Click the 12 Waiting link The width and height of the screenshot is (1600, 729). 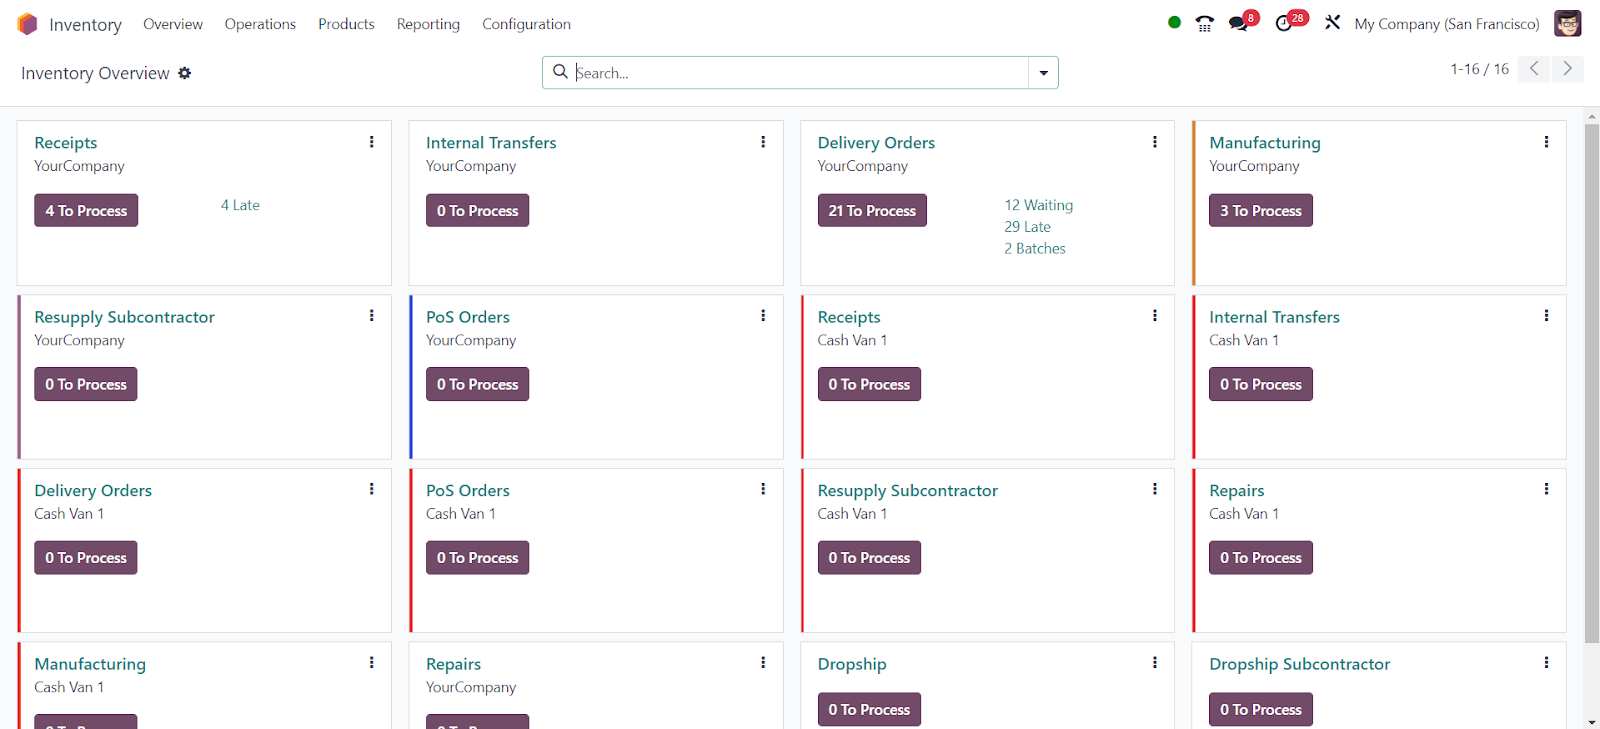click(x=1038, y=205)
